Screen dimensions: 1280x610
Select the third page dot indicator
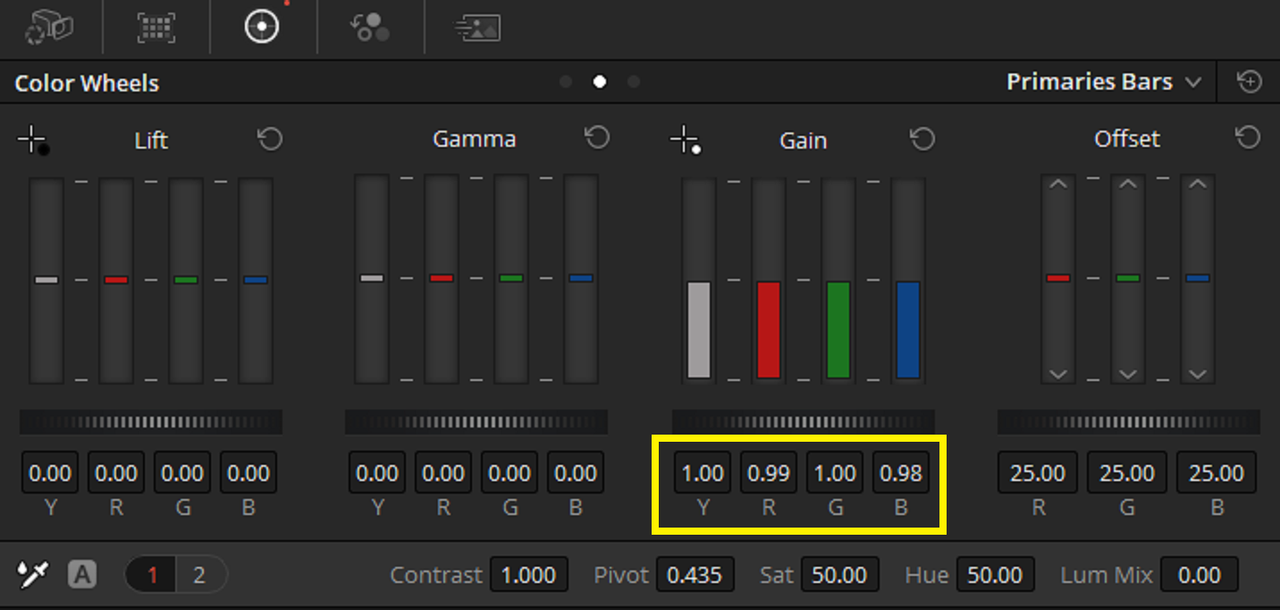pos(633,82)
